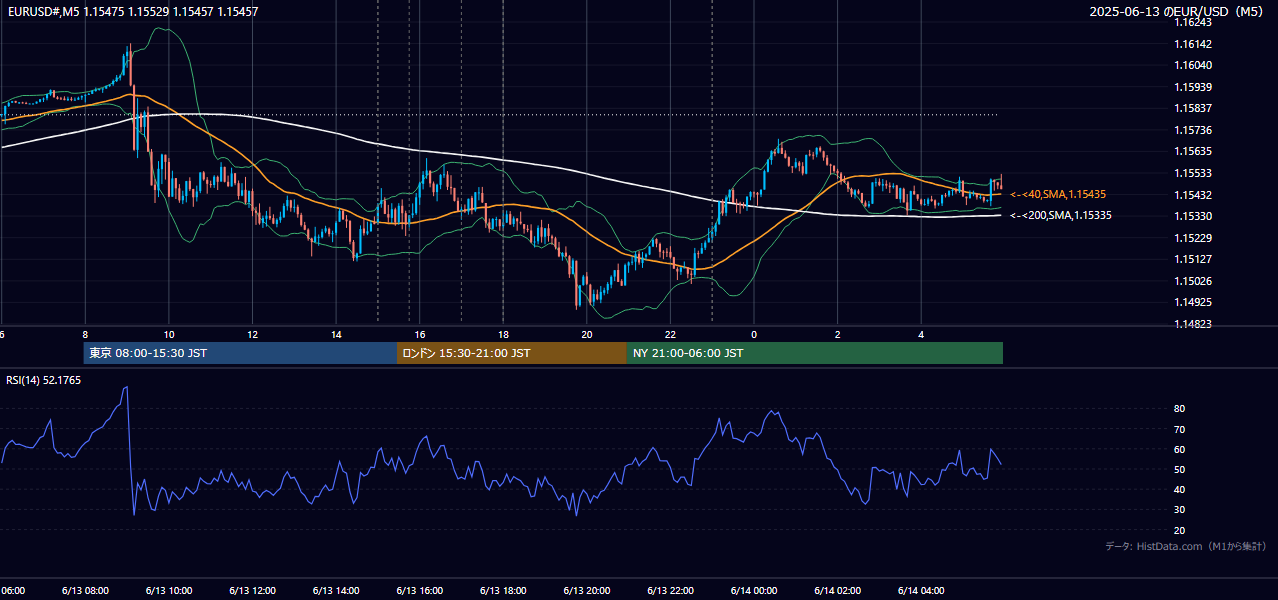The height and width of the screenshot is (600, 1278).
Task: Click price axis value 1.15026
Action: [x=1194, y=281]
